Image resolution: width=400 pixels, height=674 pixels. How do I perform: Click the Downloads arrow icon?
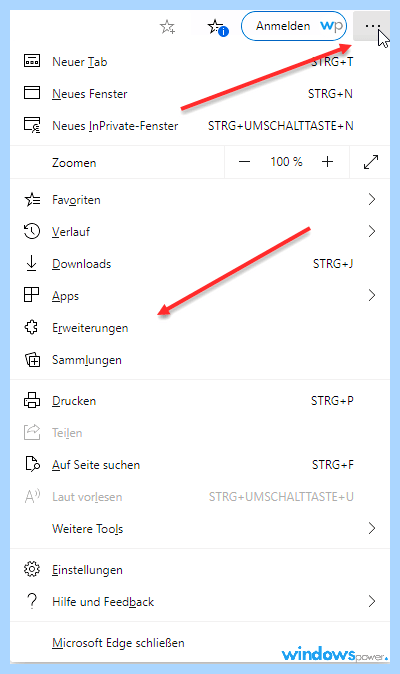click(x=31, y=263)
